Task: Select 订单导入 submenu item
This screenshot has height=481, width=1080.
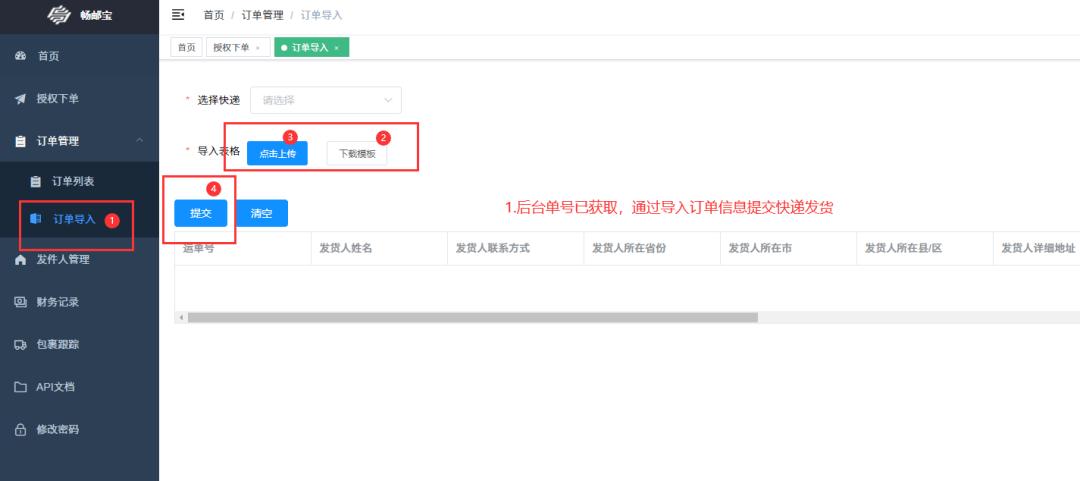Action: click(x=79, y=219)
